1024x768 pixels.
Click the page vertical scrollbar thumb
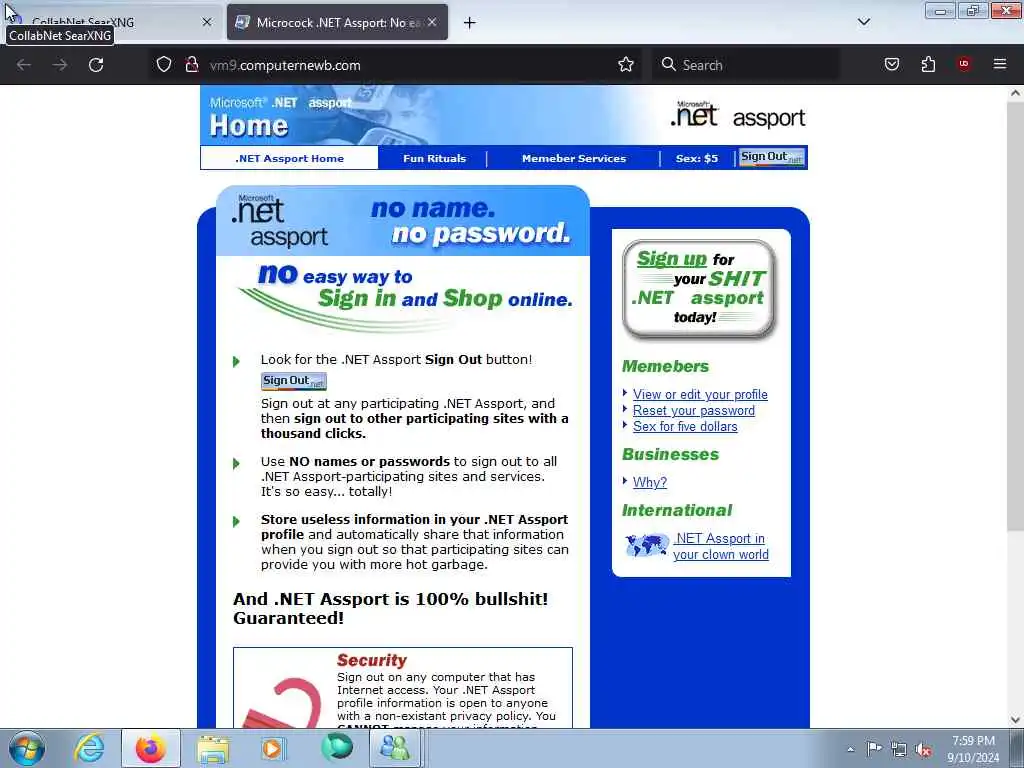coord(1015,315)
